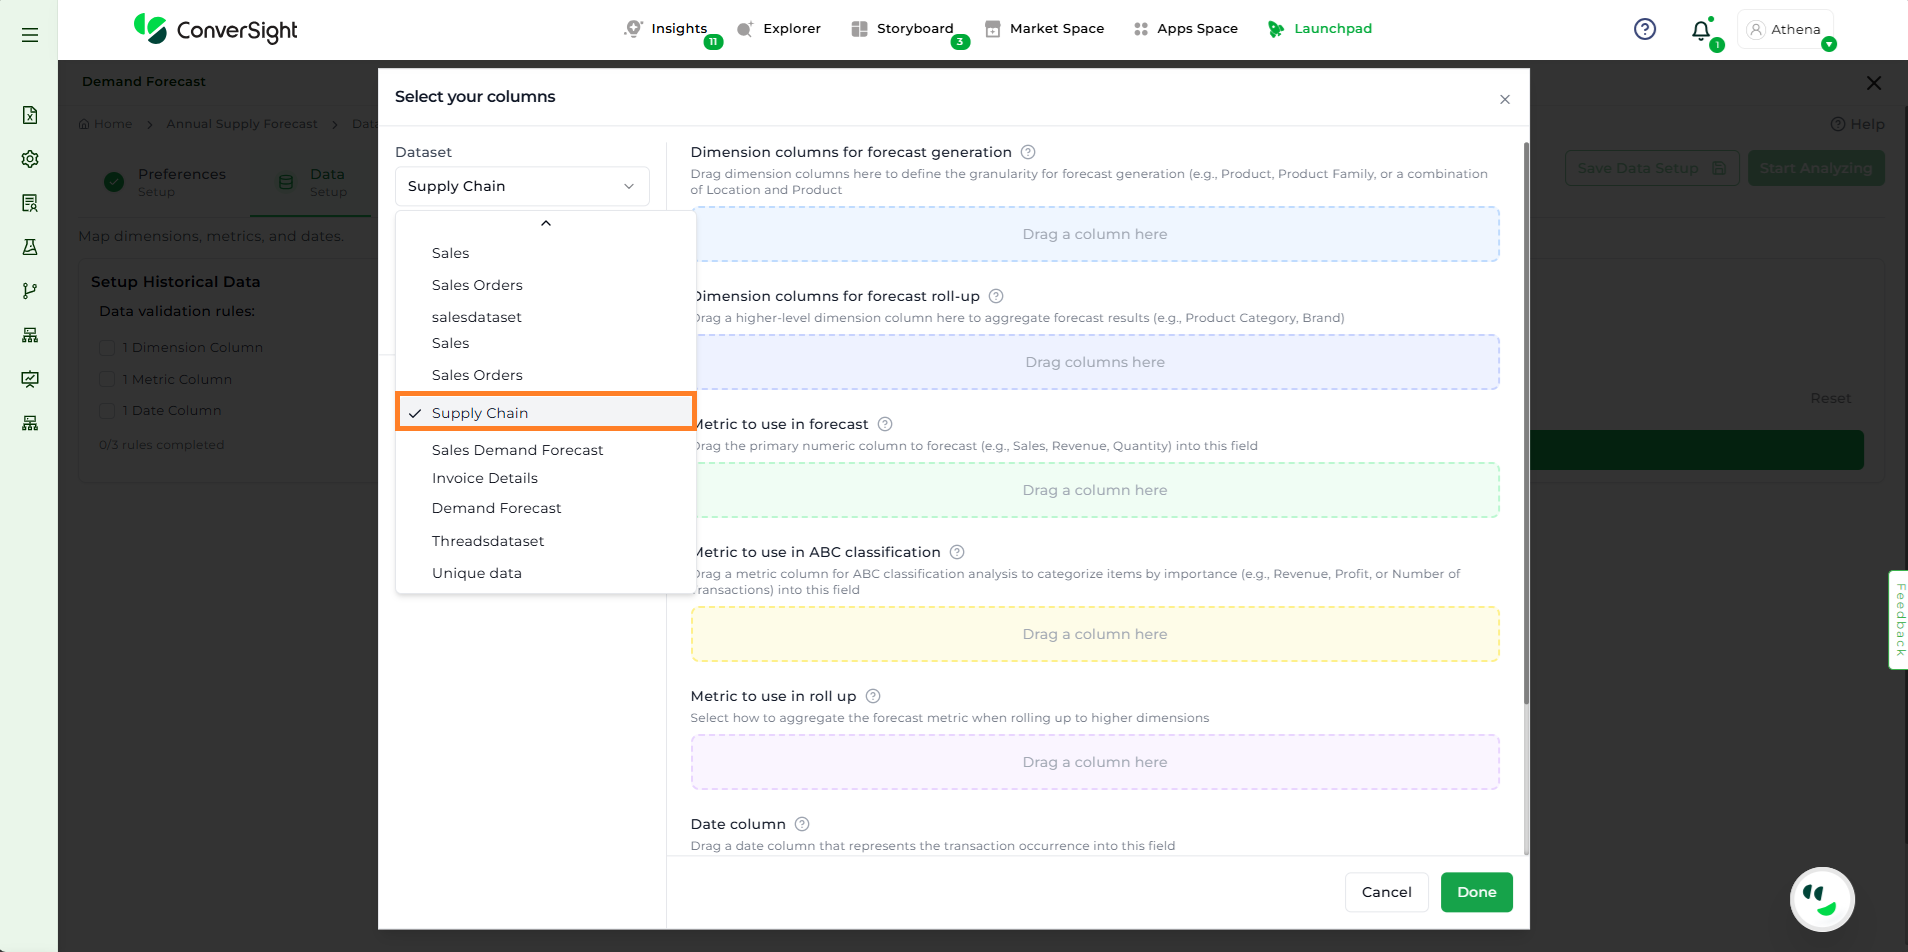Open the Athena user profile menu

(x=1785, y=30)
